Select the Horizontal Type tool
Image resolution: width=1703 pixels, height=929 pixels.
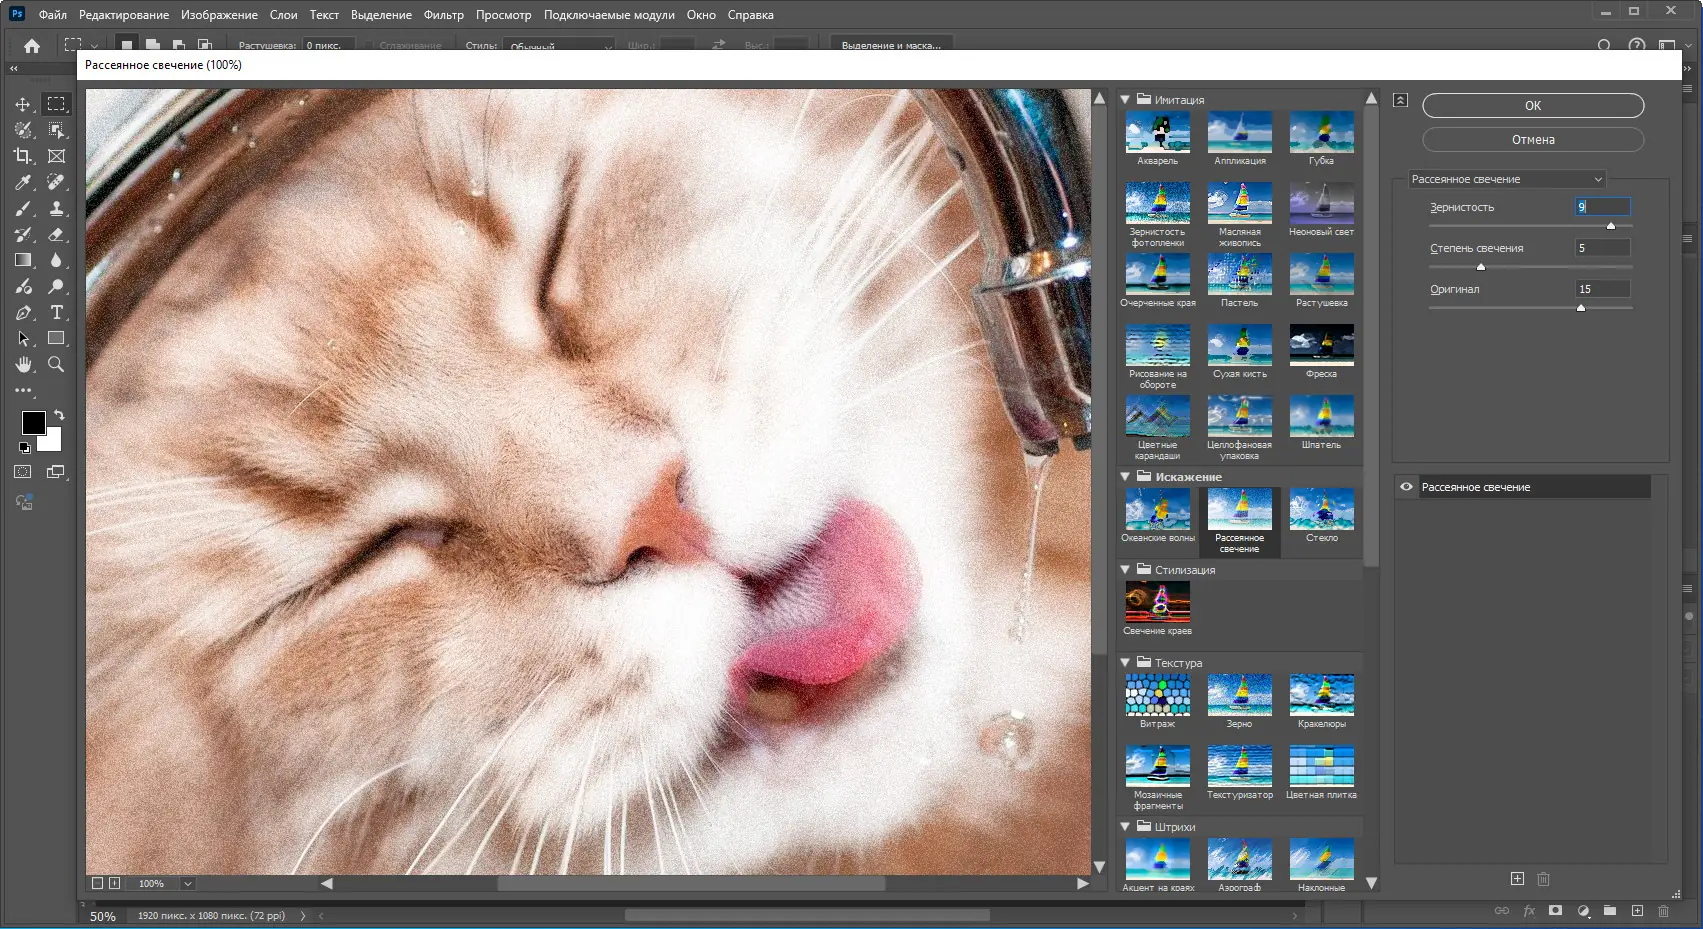57,313
